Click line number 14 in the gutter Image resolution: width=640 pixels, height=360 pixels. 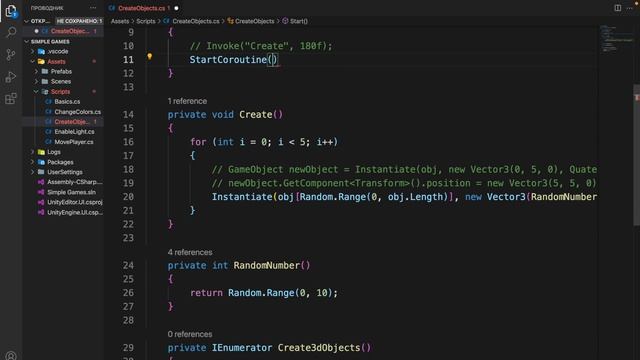pos(128,115)
